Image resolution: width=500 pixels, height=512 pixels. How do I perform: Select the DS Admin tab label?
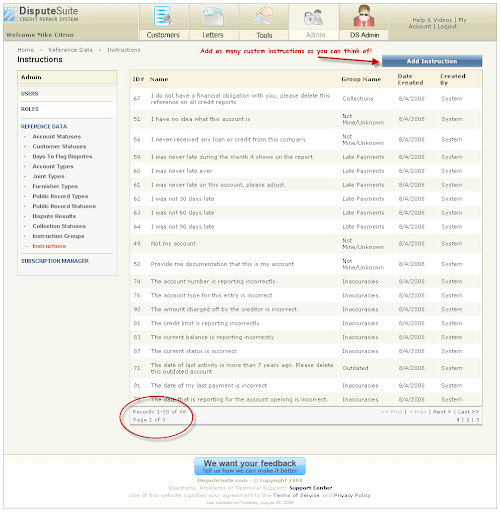[x=365, y=35]
